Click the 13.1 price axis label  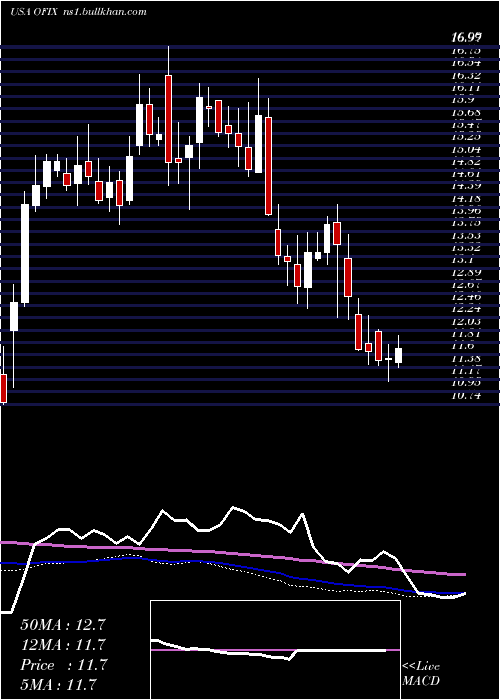pos(464,260)
